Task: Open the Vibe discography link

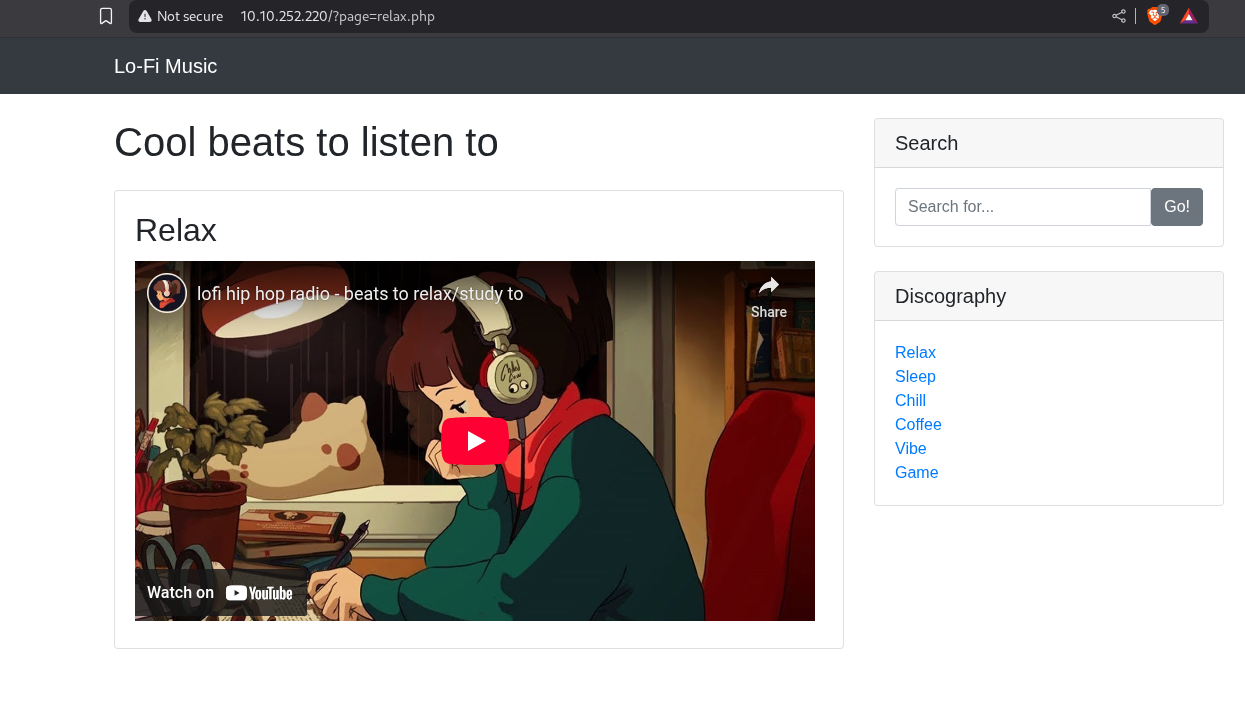Action: (910, 448)
